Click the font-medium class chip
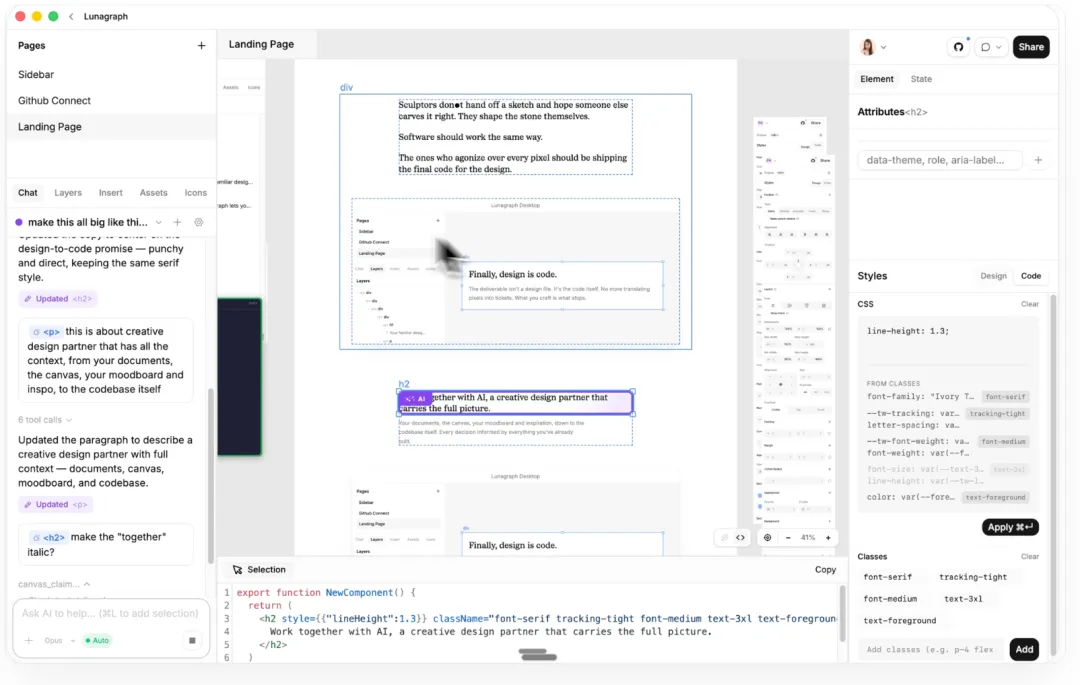Screen dimensions: 1080x685 click(x=890, y=599)
